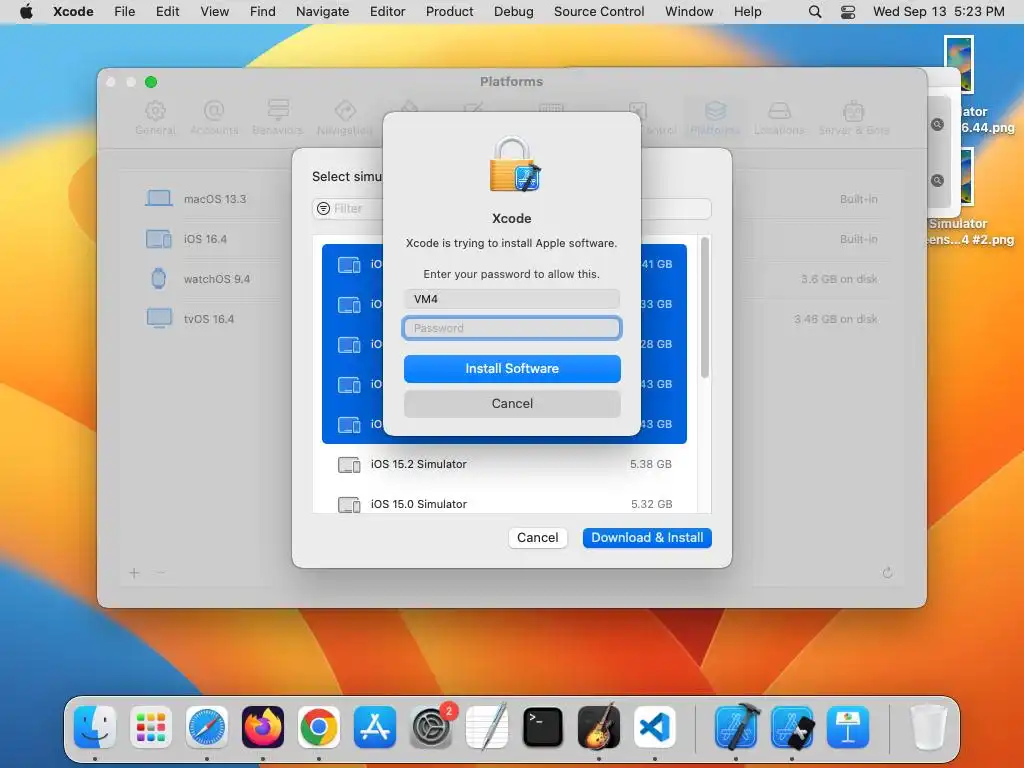Cancel the simulator selection sheet

tap(537, 537)
